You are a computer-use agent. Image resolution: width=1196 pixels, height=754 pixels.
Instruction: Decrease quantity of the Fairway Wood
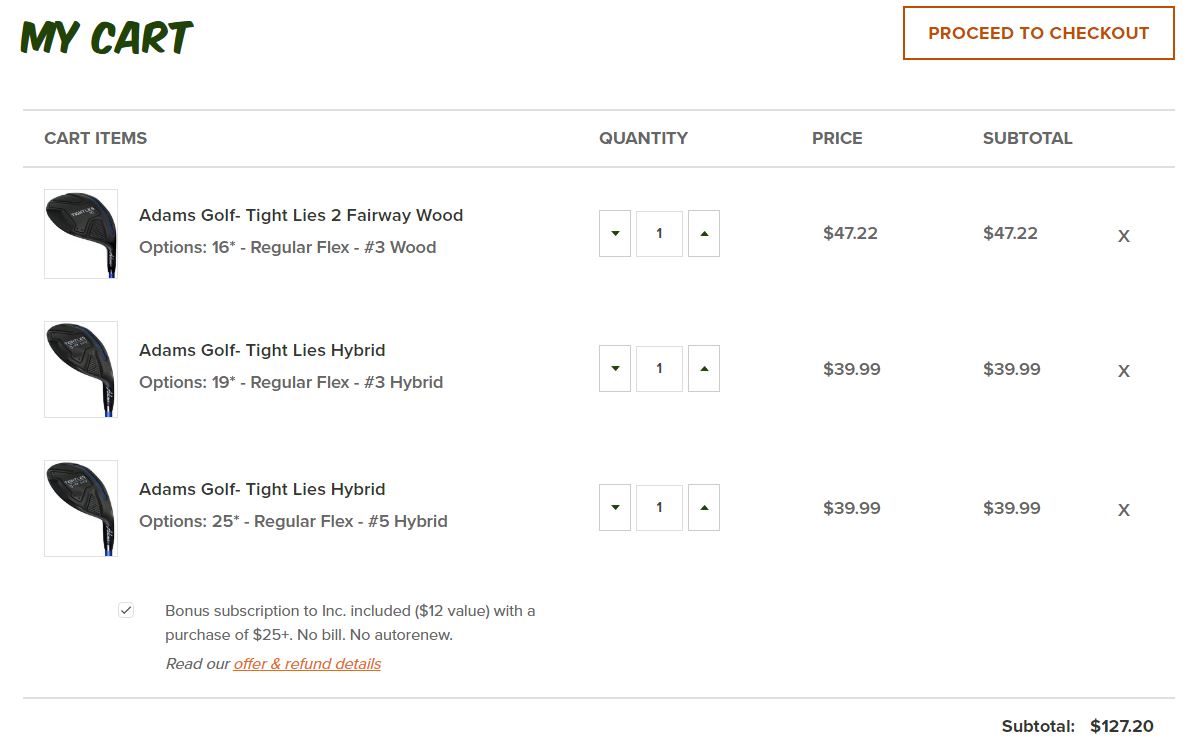click(615, 233)
